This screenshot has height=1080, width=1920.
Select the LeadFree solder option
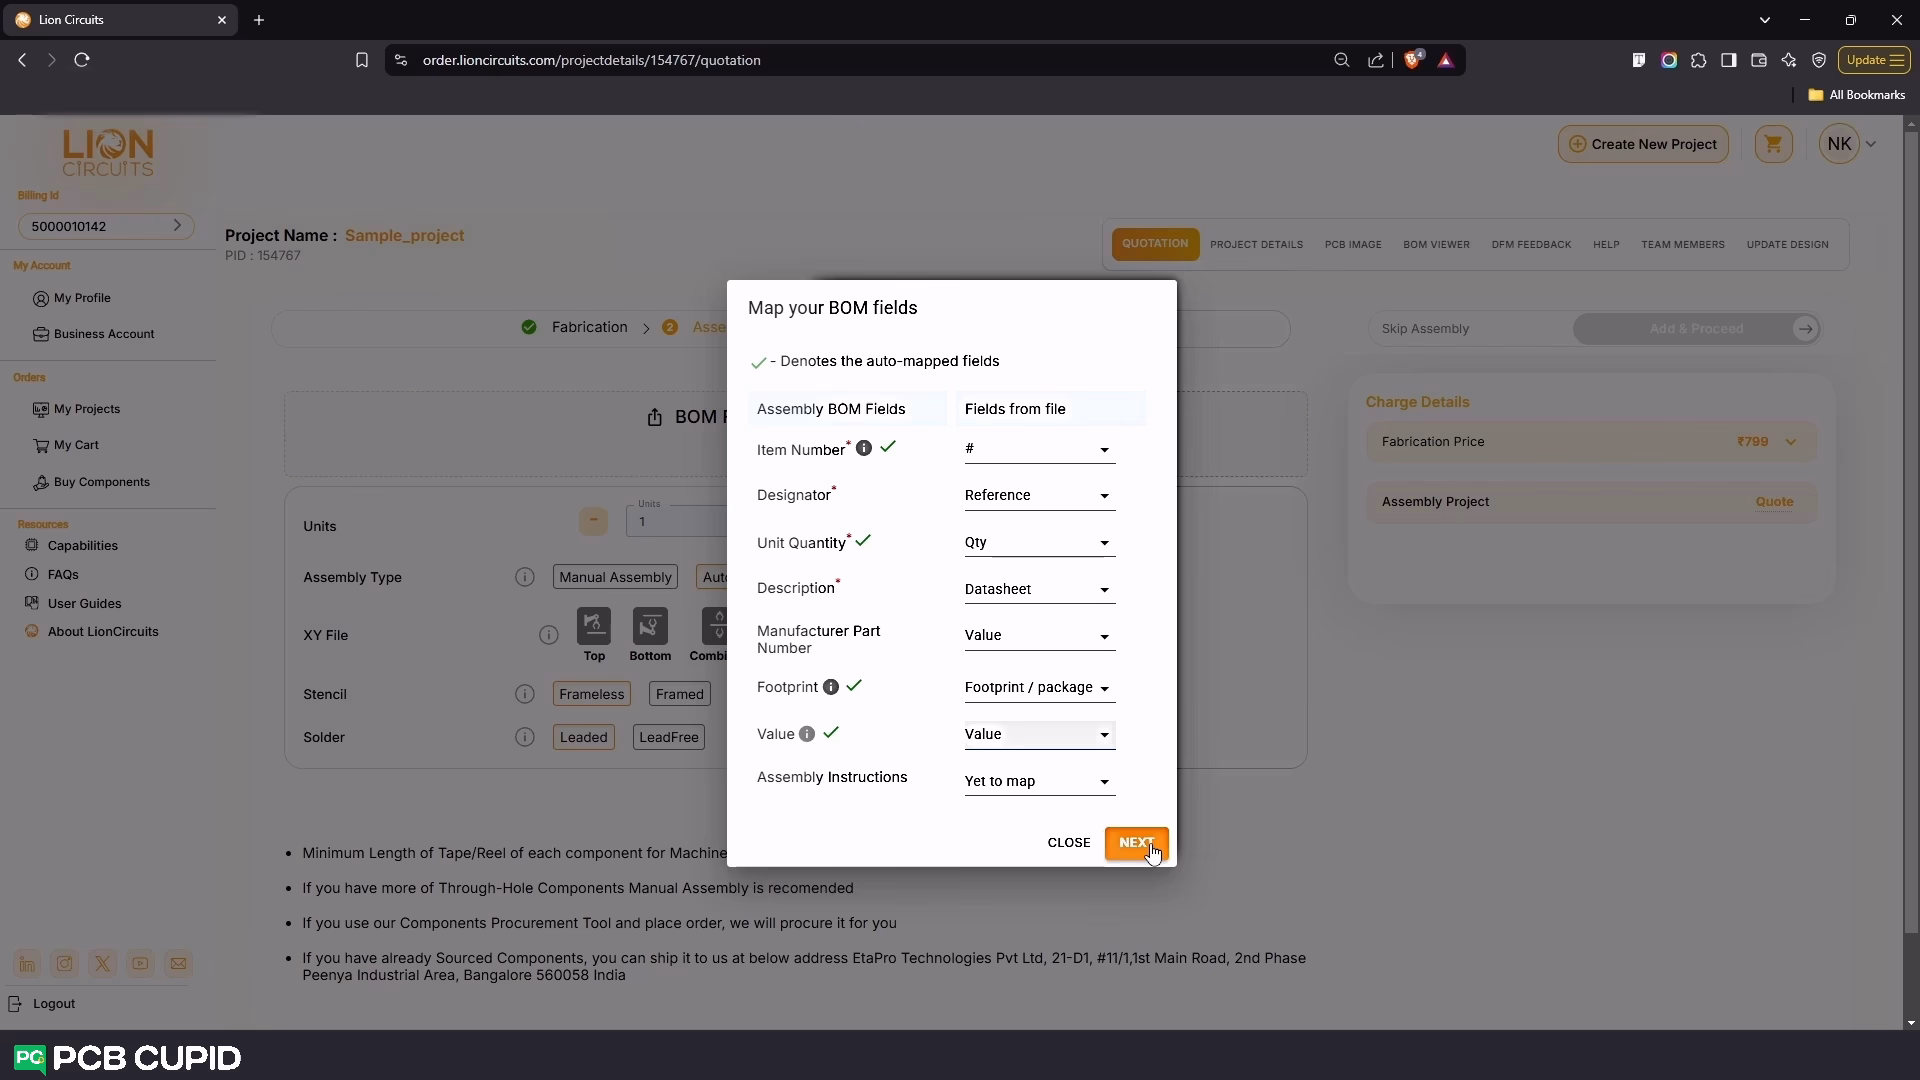tap(668, 737)
